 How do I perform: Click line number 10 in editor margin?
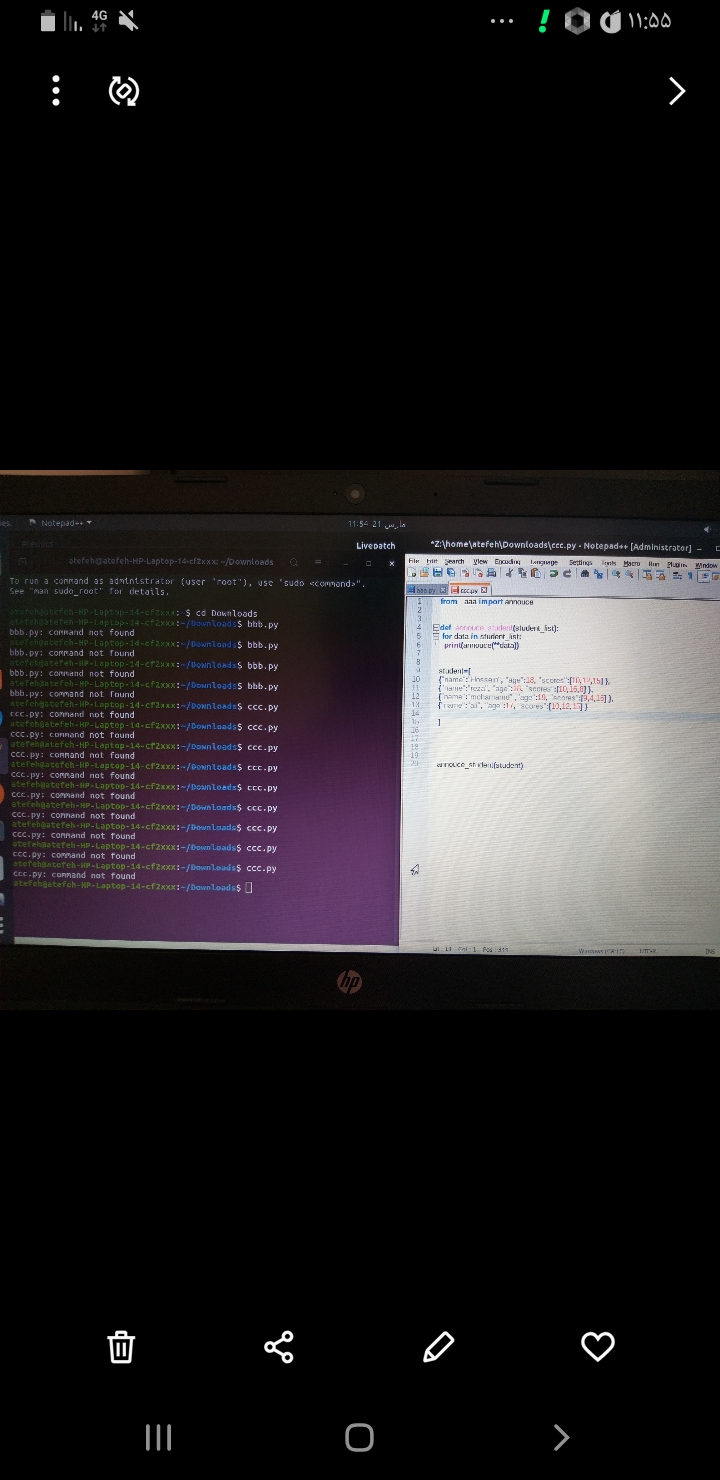pos(416,680)
